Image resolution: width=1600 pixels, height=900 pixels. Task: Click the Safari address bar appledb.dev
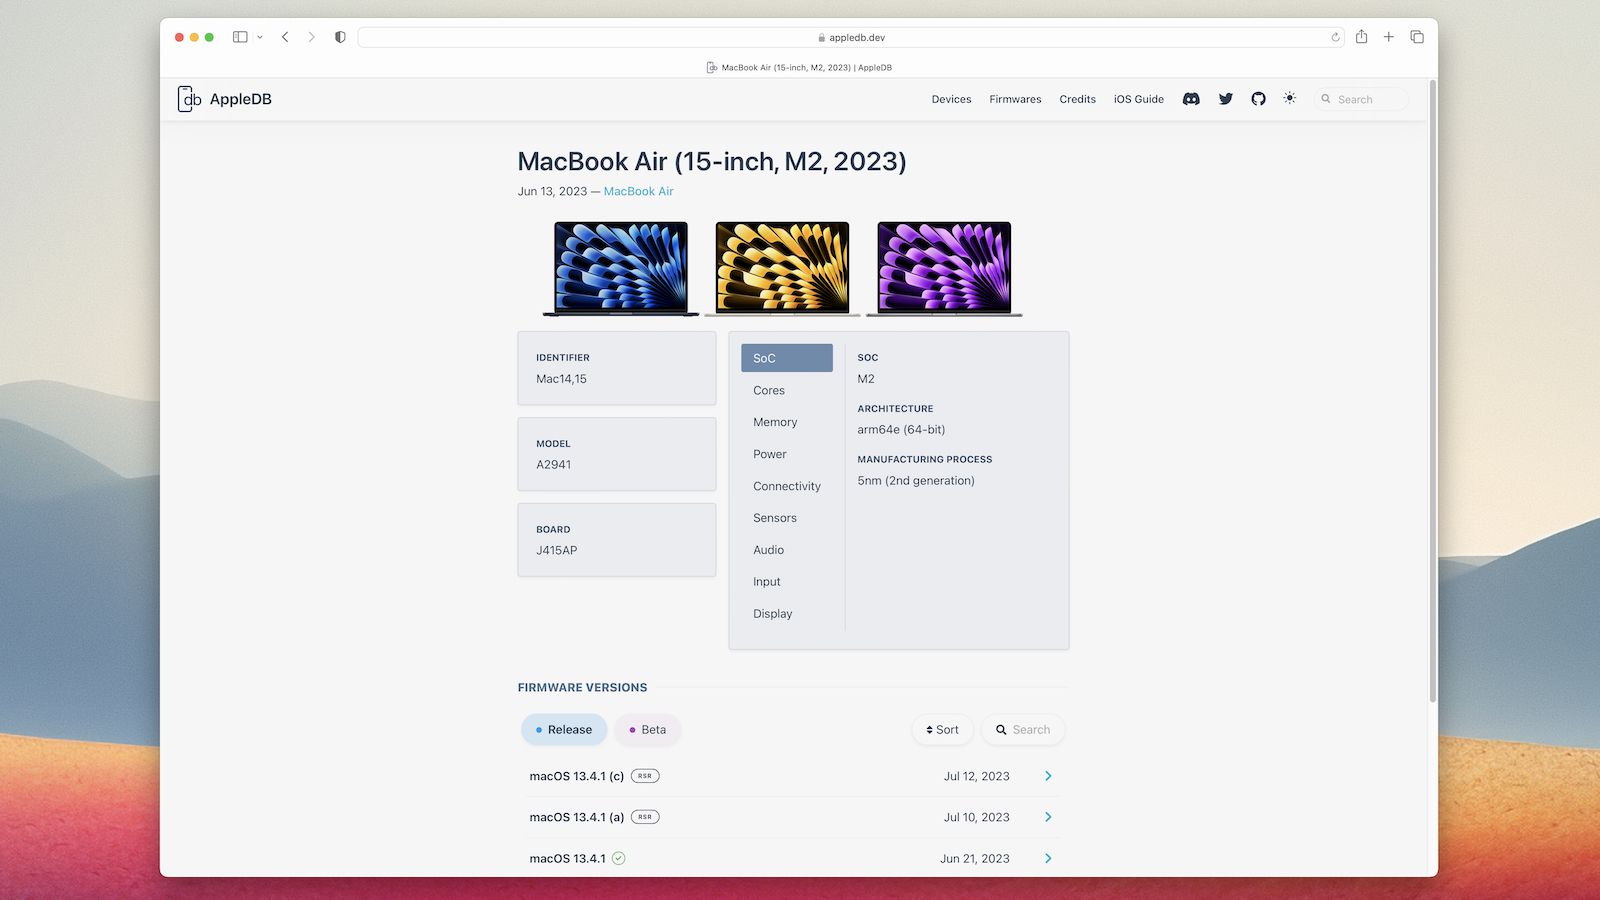(851, 37)
